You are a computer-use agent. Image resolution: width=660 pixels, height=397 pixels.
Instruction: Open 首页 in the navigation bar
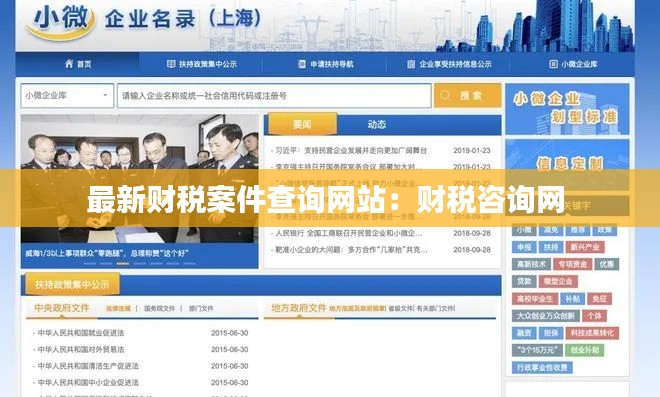(78, 64)
